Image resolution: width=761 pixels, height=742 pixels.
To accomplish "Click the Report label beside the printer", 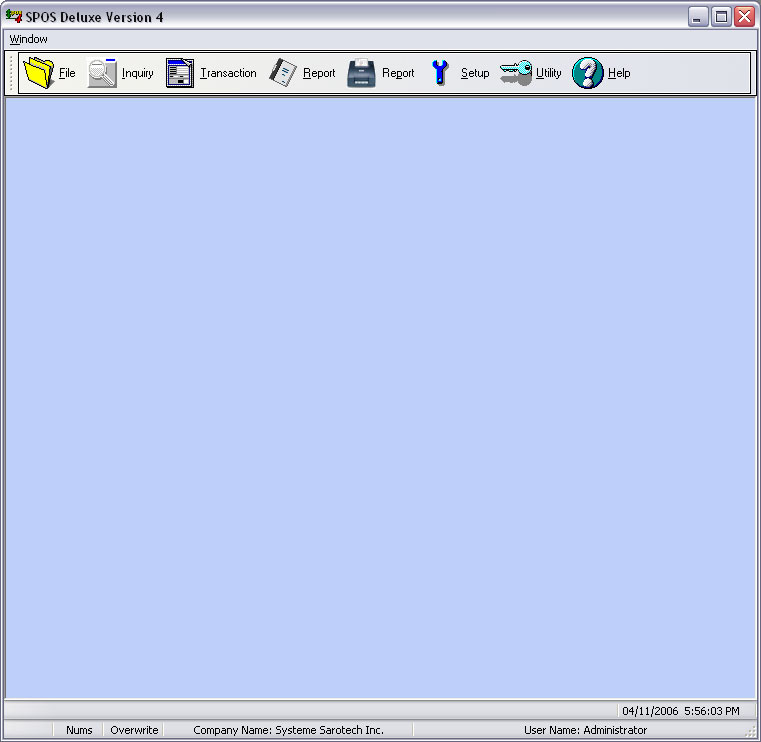I will click(x=398, y=73).
